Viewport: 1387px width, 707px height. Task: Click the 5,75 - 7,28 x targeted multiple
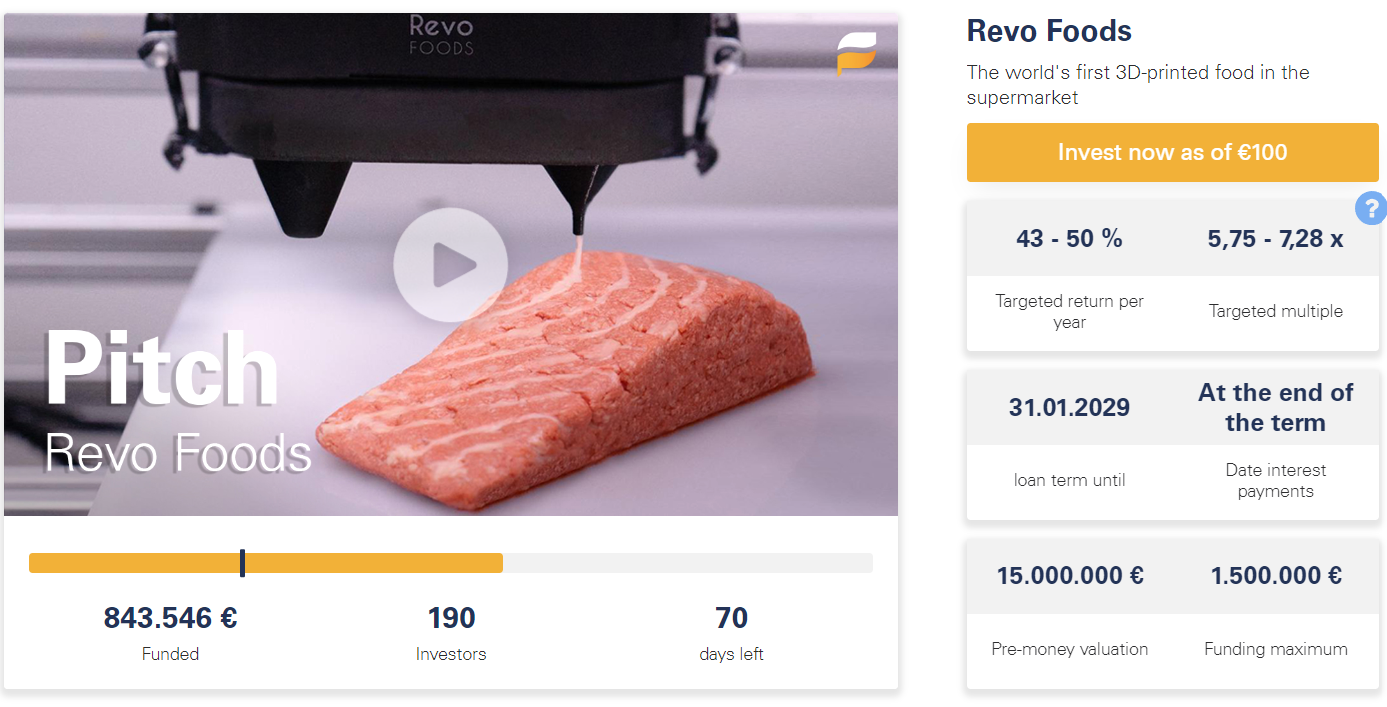click(x=1275, y=239)
